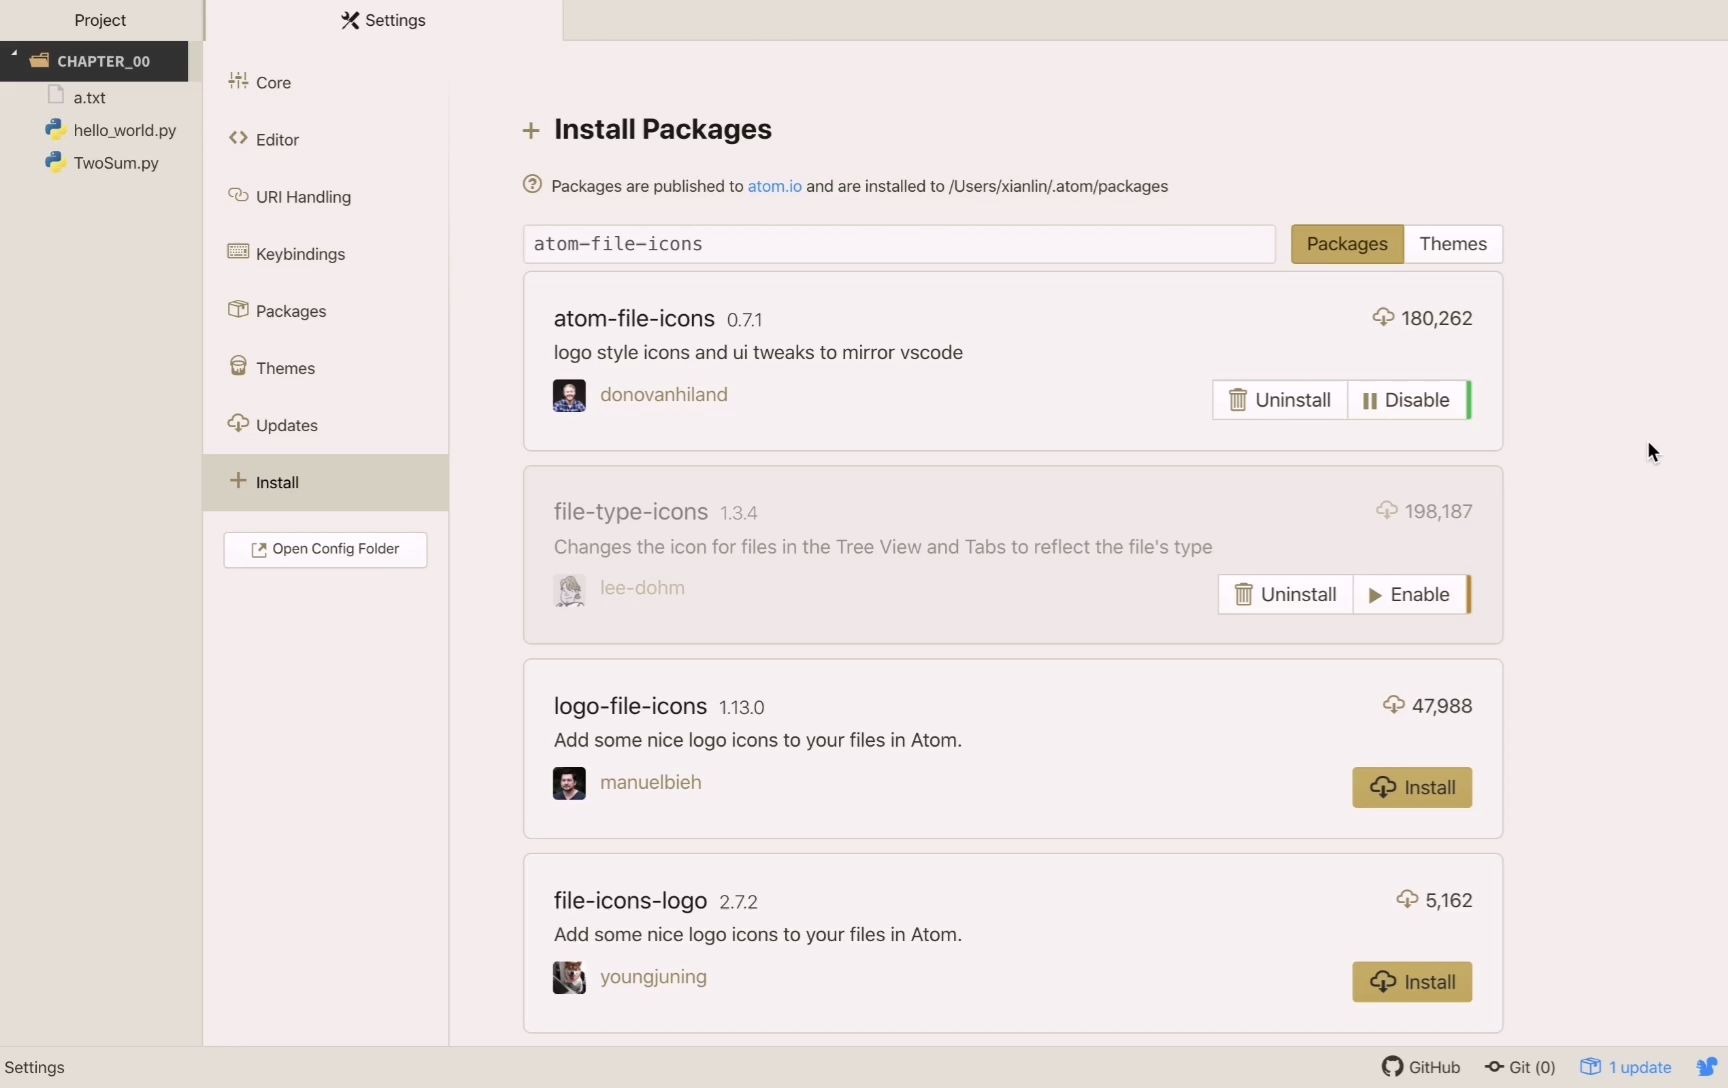This screenshot has width=1728, height=1088.
Task: Click the package search input field
Action: 898,244
